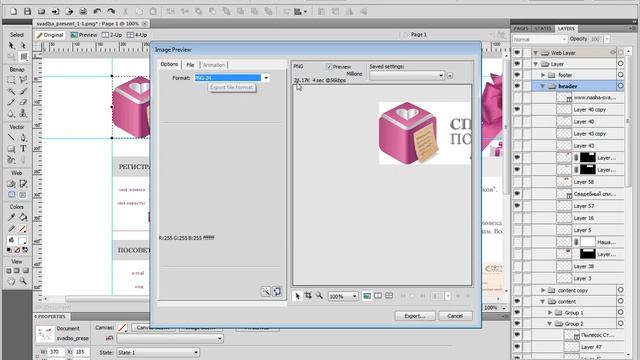Screen dimensions: 640x360
Task: Click the plus button beside Saved settings
Action: point(450,76)
